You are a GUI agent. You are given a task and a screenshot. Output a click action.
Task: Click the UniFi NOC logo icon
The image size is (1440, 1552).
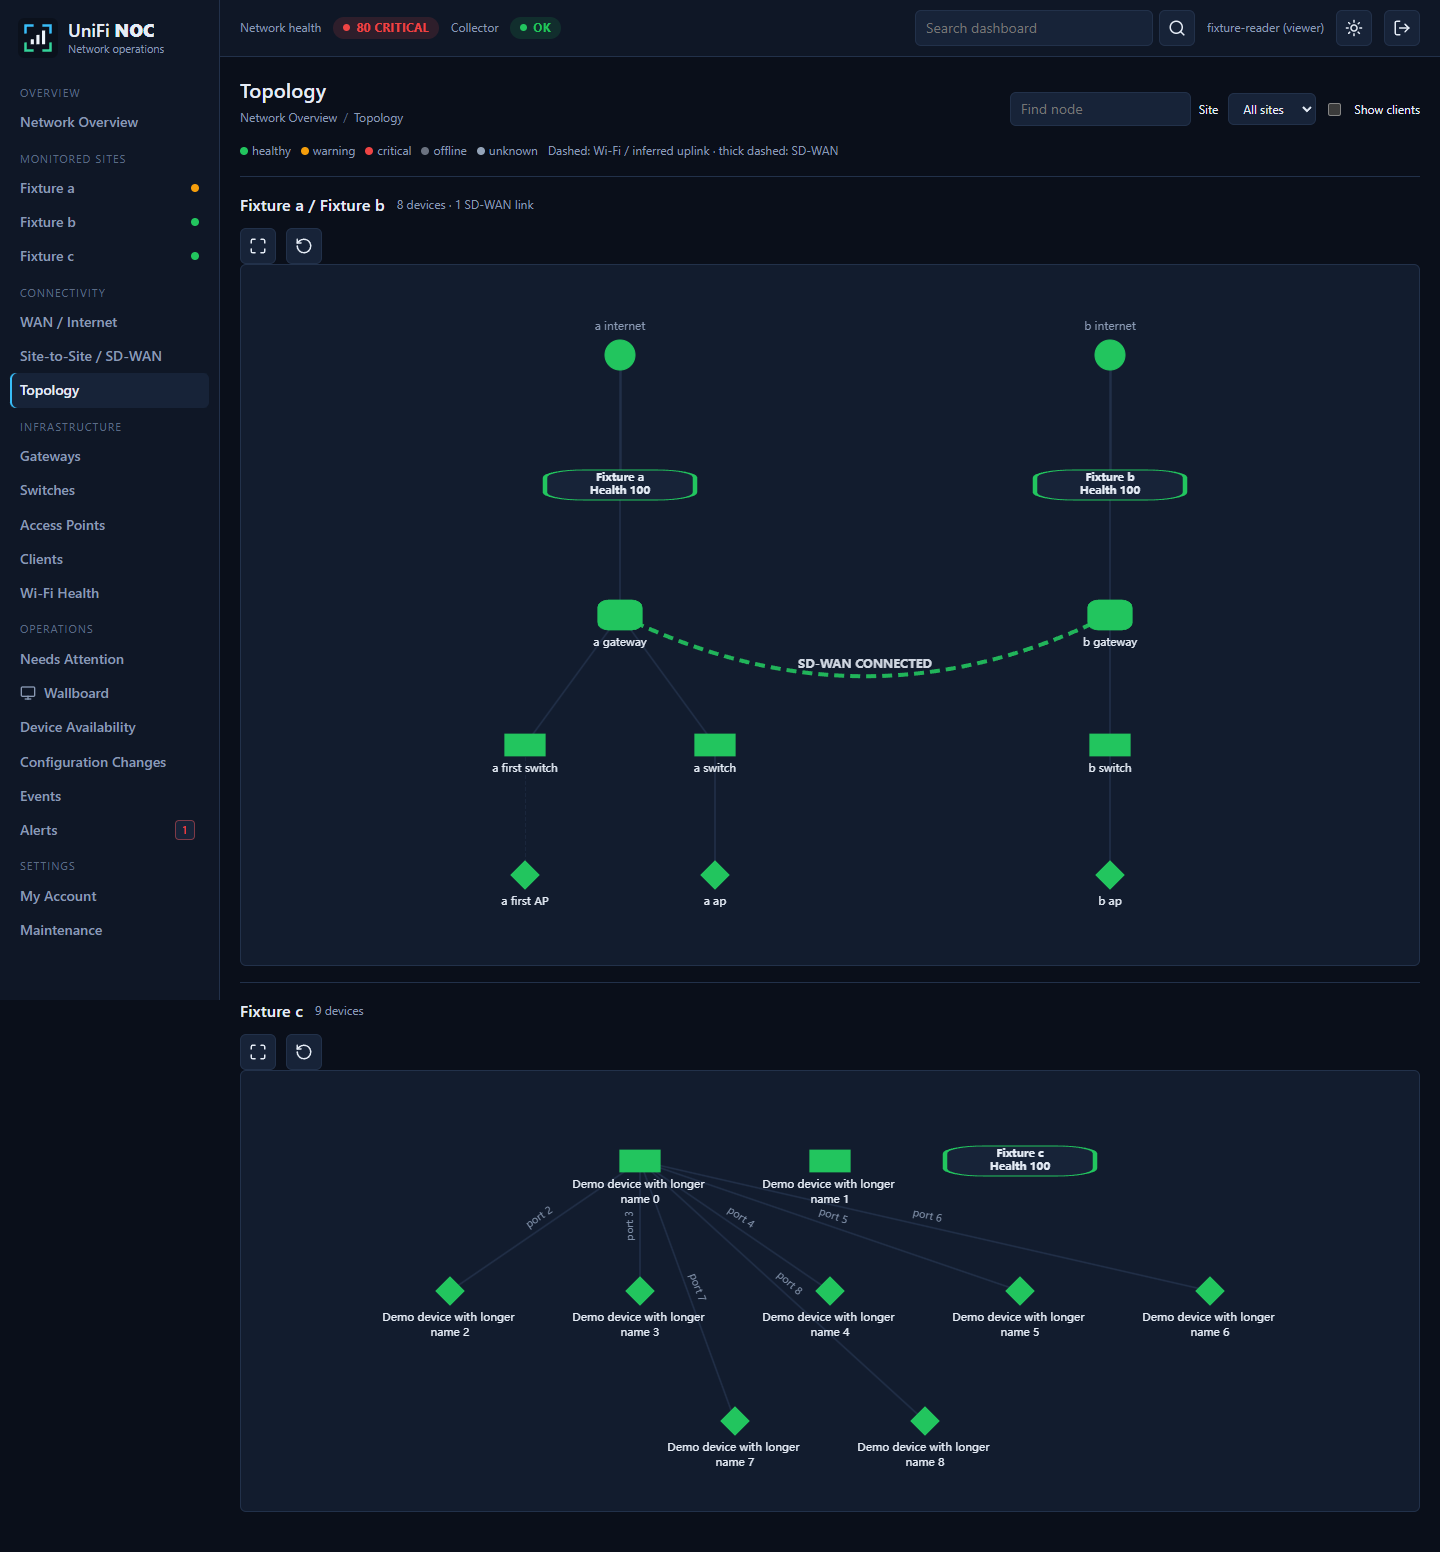click(38, 38)
